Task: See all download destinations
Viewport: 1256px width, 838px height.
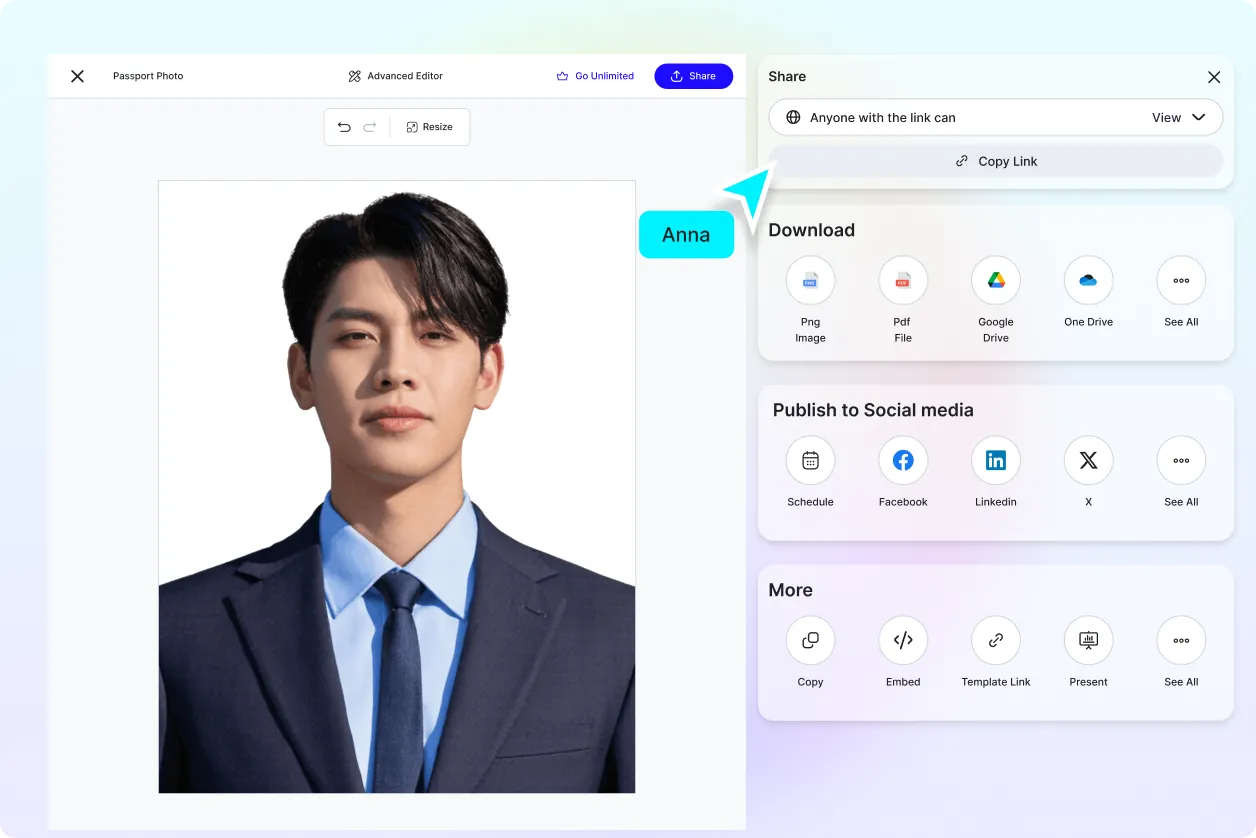Action: click(x=1181, y=281)
